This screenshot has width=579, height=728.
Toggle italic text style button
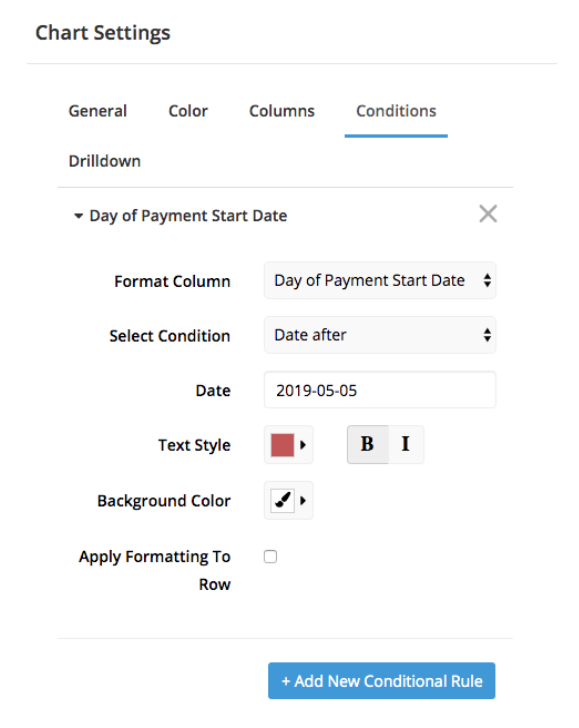point(406,444)
